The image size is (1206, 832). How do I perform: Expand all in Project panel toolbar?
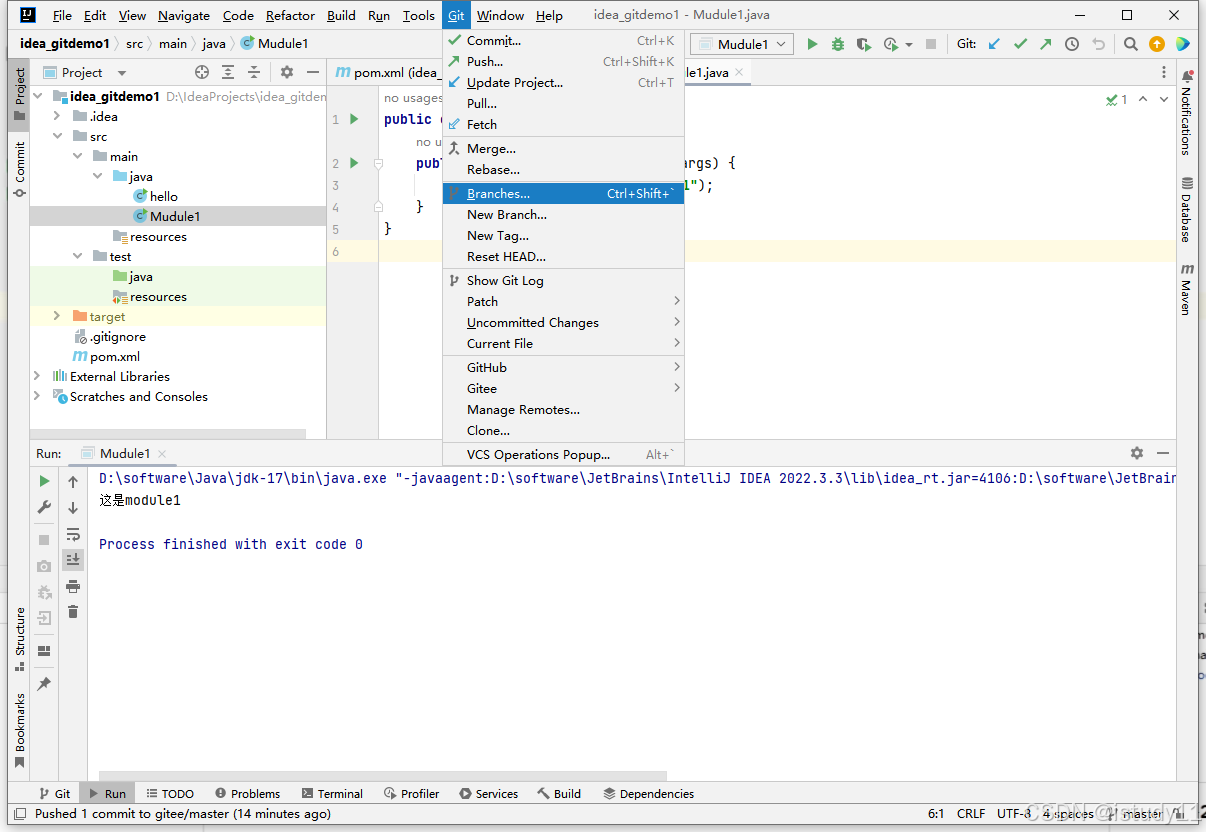click(x=228, y=72)
